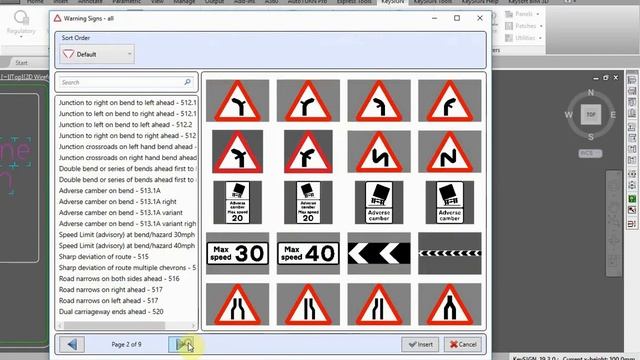Select road narrows on left sign thumbnail

pos(379,304)
